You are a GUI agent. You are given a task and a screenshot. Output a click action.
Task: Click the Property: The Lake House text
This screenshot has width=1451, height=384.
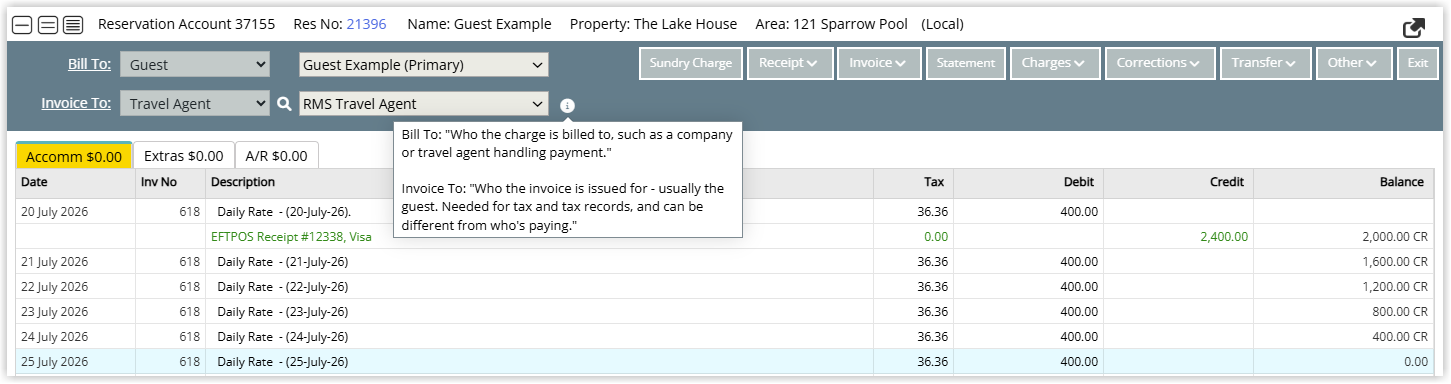tap(653, 24)
